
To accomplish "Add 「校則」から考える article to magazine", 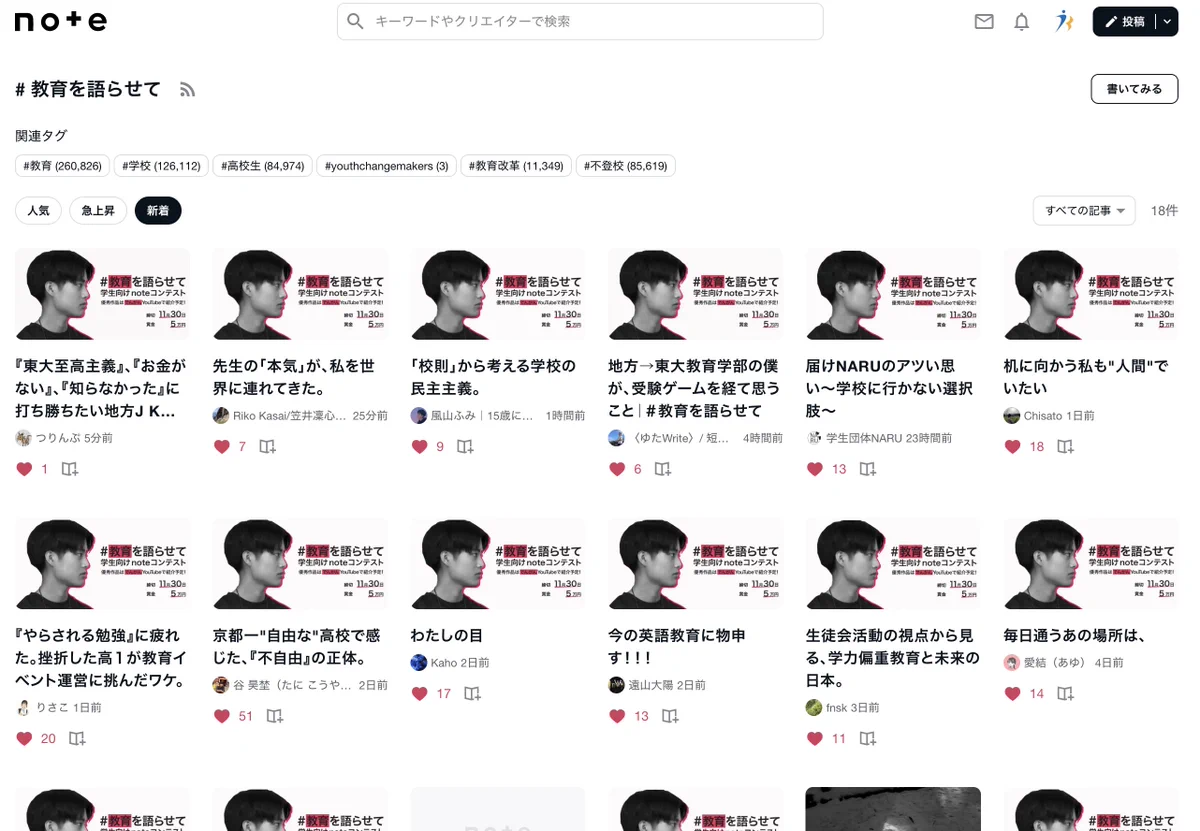I will pos(466,446).
